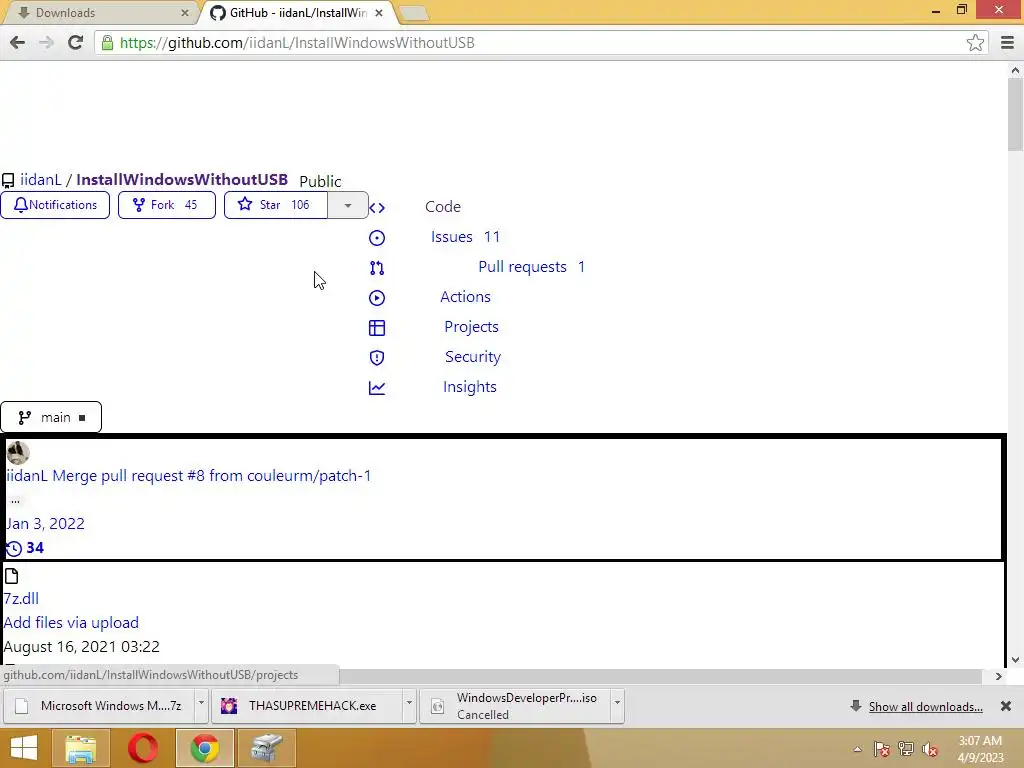Screen dimensions: 1024x768
Task: Go to the Actions tab
Action: point(465,297)
